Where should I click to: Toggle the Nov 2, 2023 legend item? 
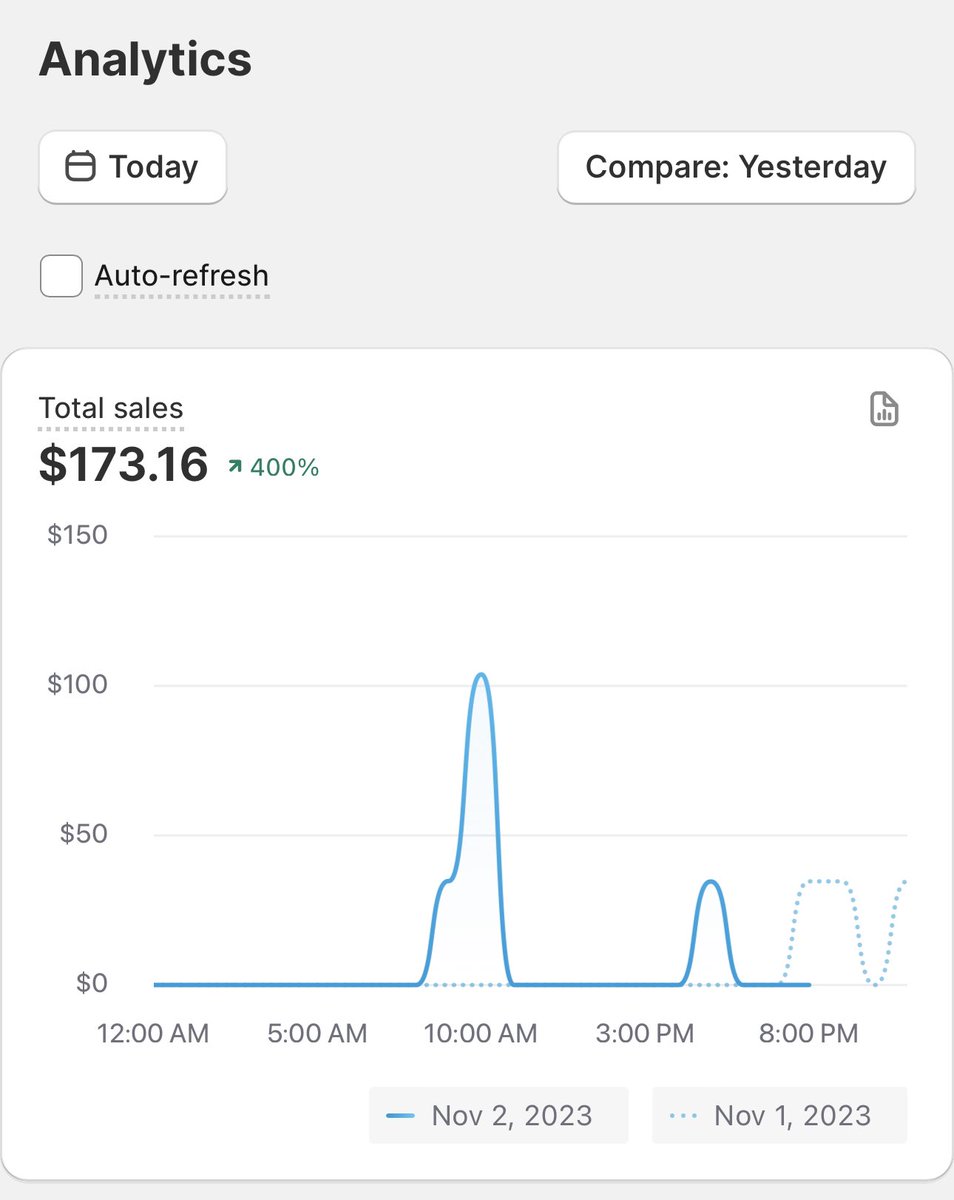pyautogui.click(x=499, y=1115)
